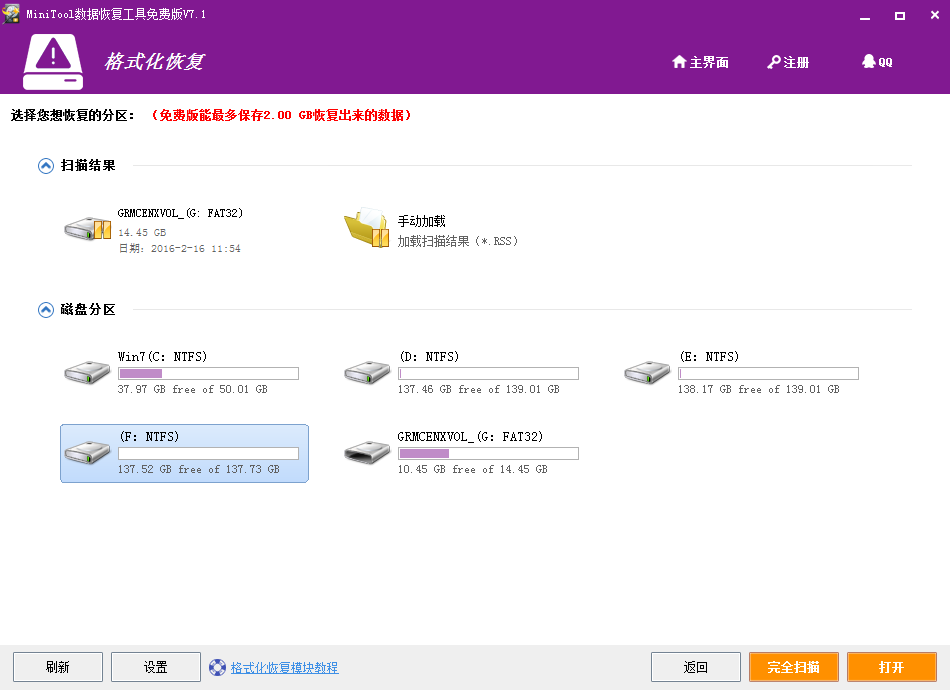This screenshot has height=690, width=950.
Task: Click the format recovery warning drive icon
Action: click(x=53, y=62)
